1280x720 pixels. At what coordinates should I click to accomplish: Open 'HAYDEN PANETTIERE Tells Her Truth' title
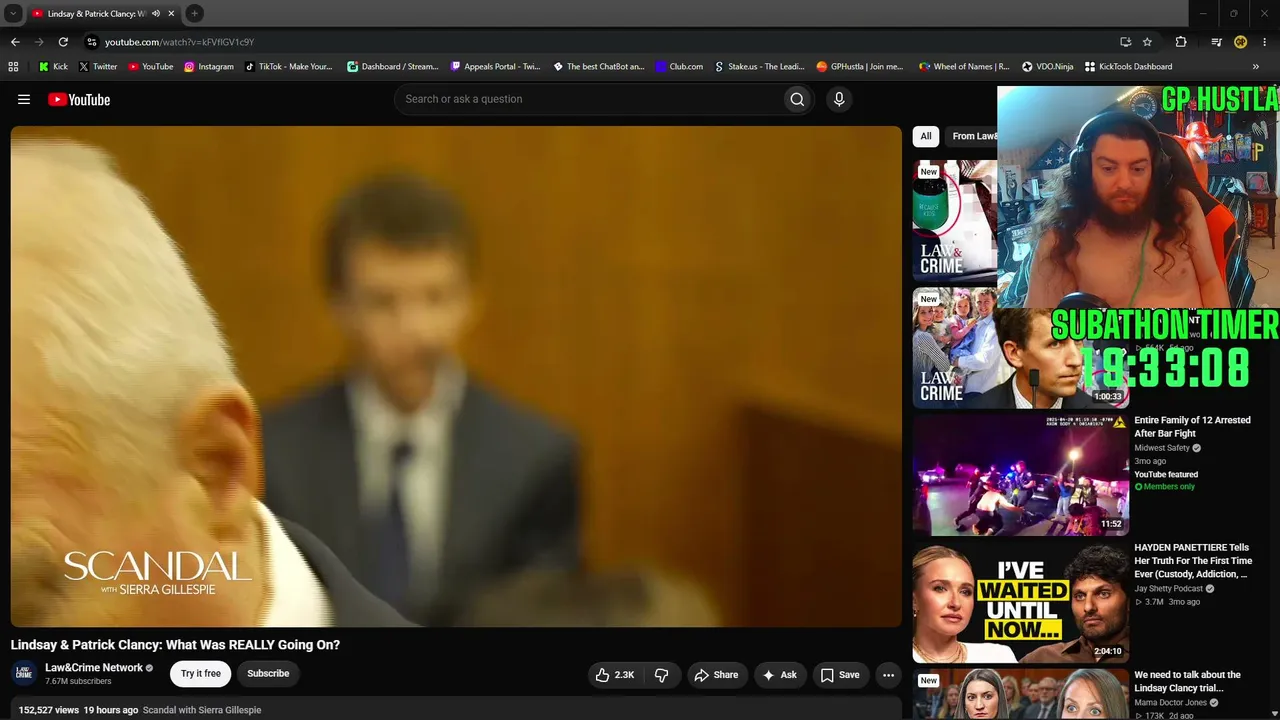point(1193,561)
